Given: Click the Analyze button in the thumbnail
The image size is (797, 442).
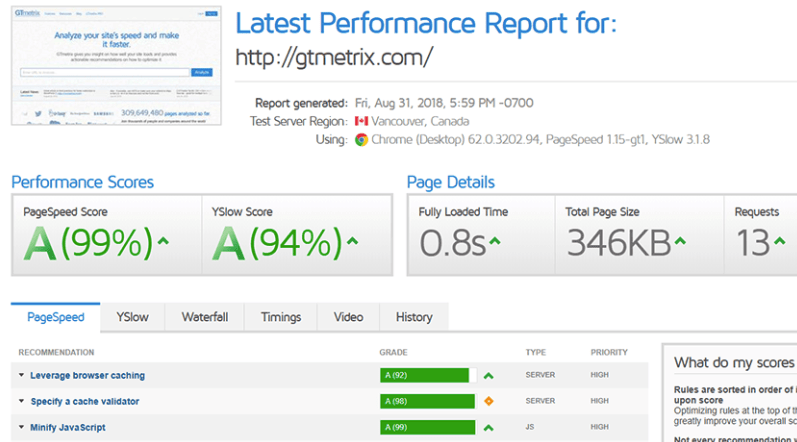Looking at the screenshot, I should click(202, 73).
